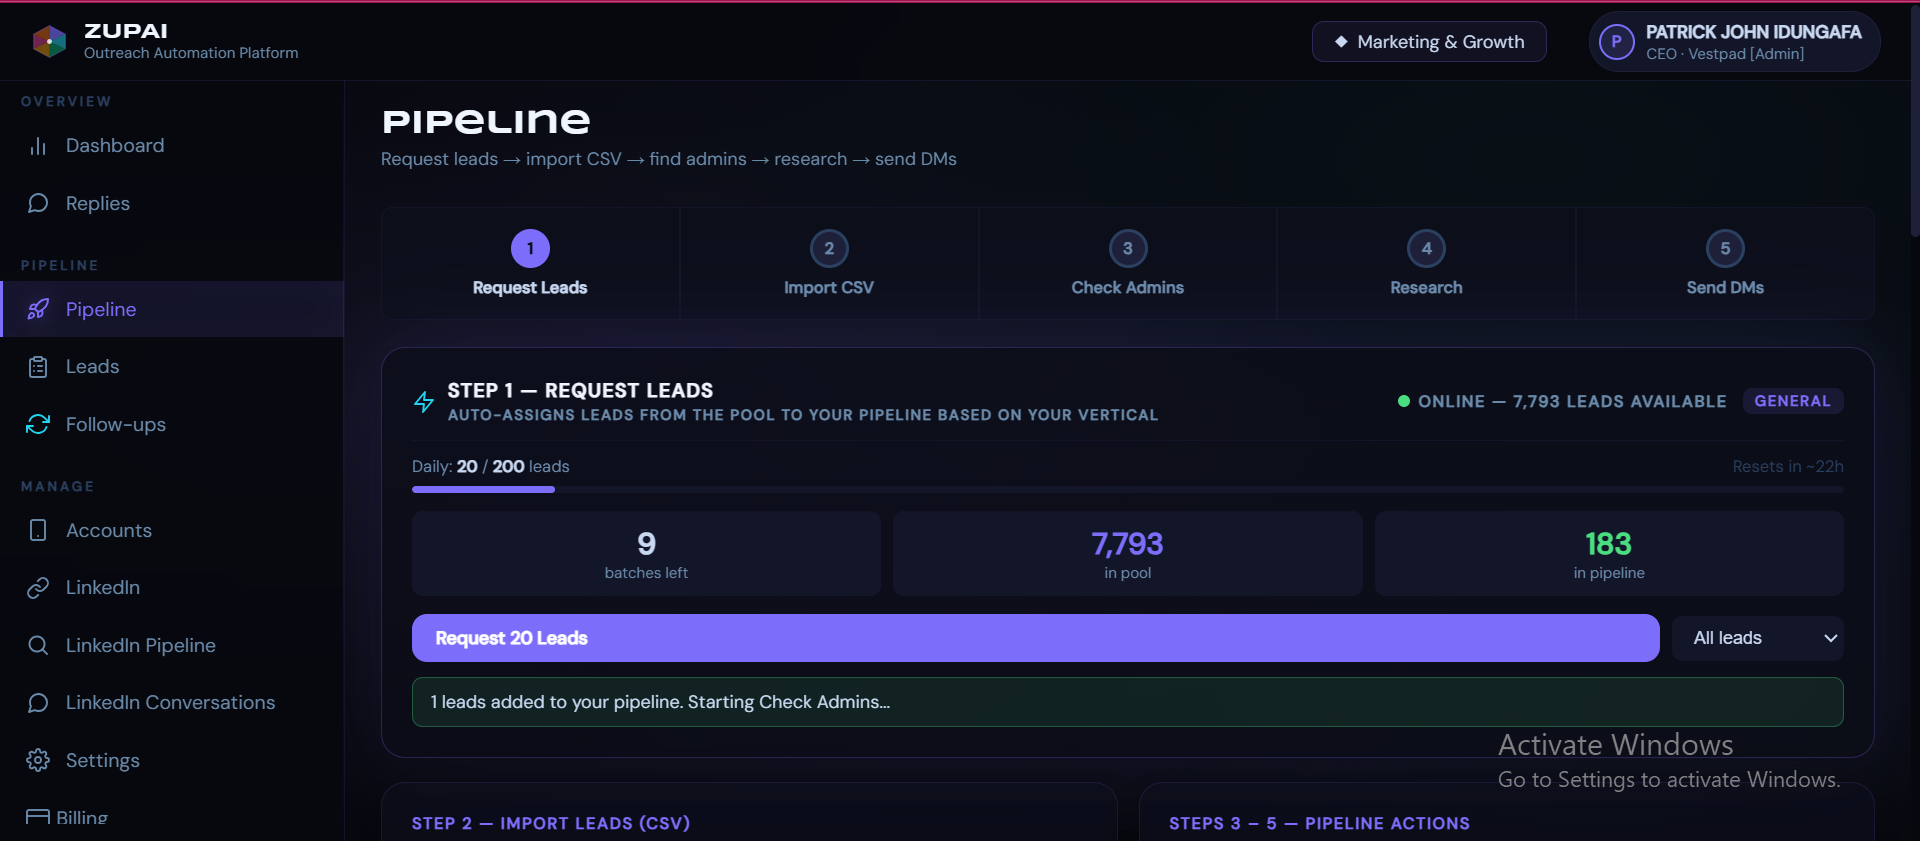Open the Patrick John Idungafa profile menu
Screen dimensions: 1920x841
(x=1734, y=42)
